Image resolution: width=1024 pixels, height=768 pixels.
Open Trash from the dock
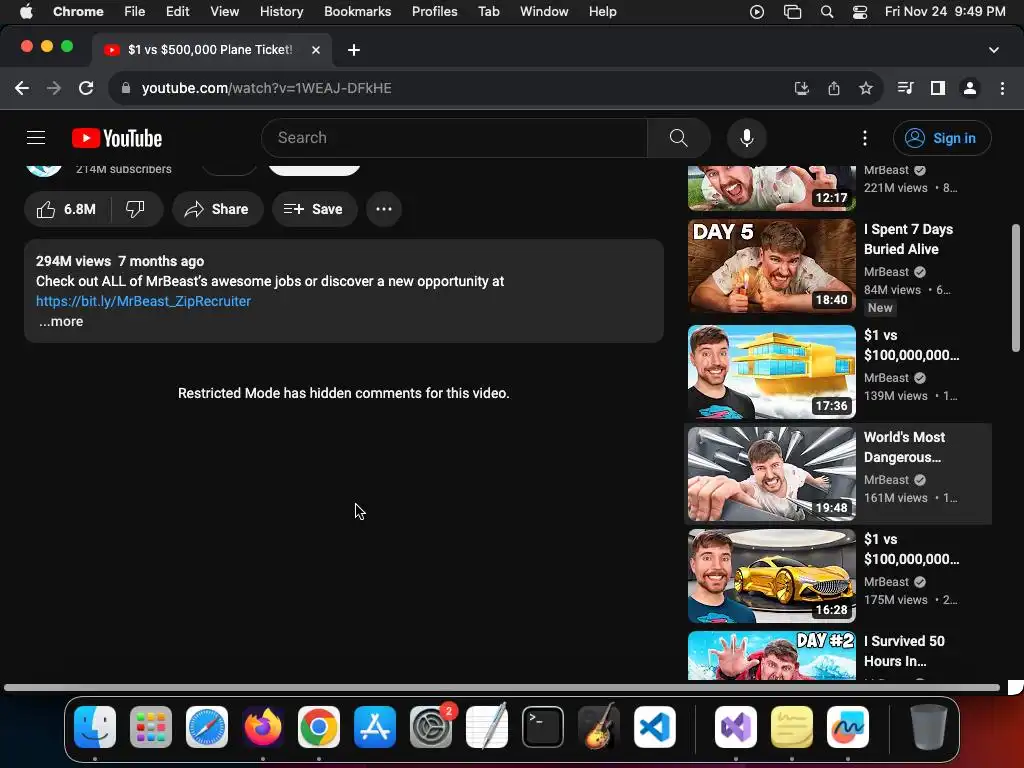click(x=929, y=727)
